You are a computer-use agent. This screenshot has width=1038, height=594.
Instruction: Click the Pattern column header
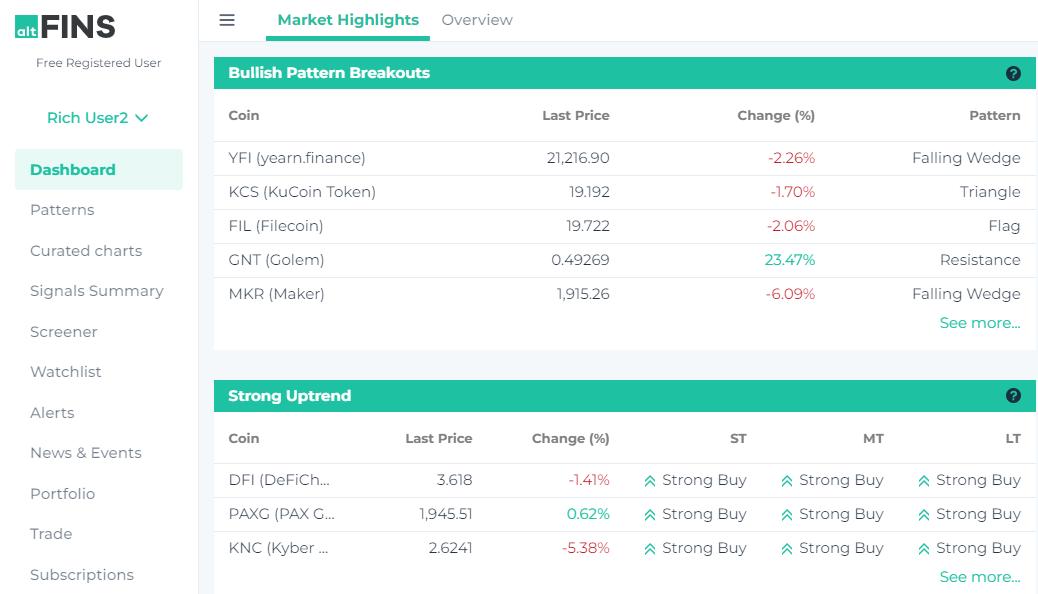pyautogui.click(x=994, y=116)
